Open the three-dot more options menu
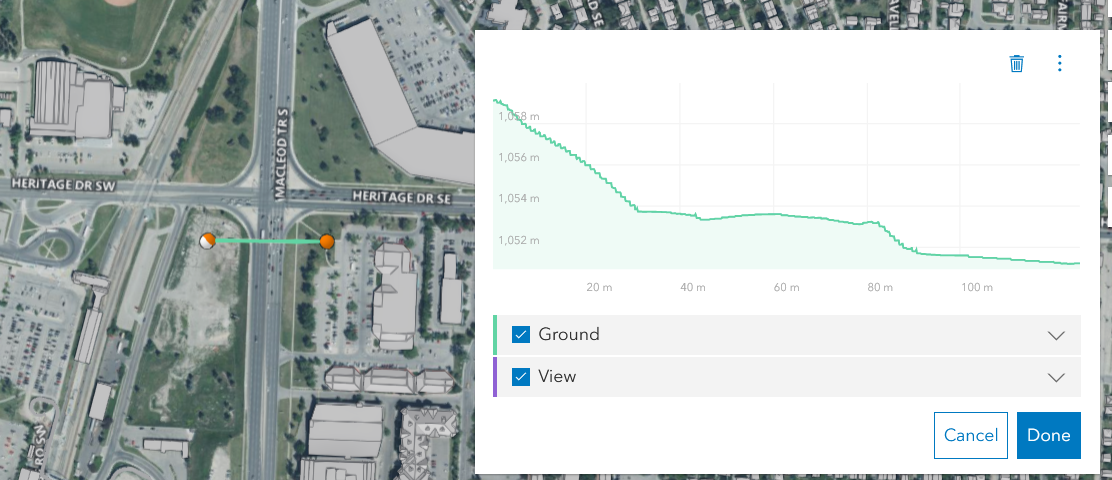Image resolution: width=1112 pixels, height=480 pixels. point(1060,64)
